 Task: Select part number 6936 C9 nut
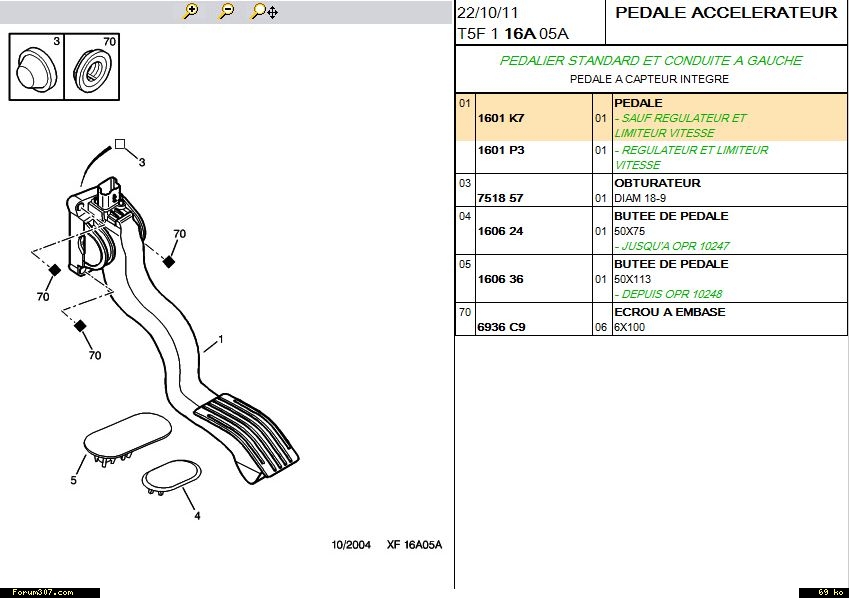(x=501, y=327)
